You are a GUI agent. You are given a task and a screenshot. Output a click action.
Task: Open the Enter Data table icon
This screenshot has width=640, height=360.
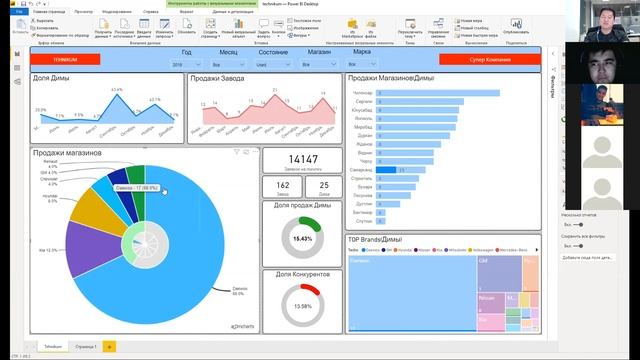coord(144,24)
